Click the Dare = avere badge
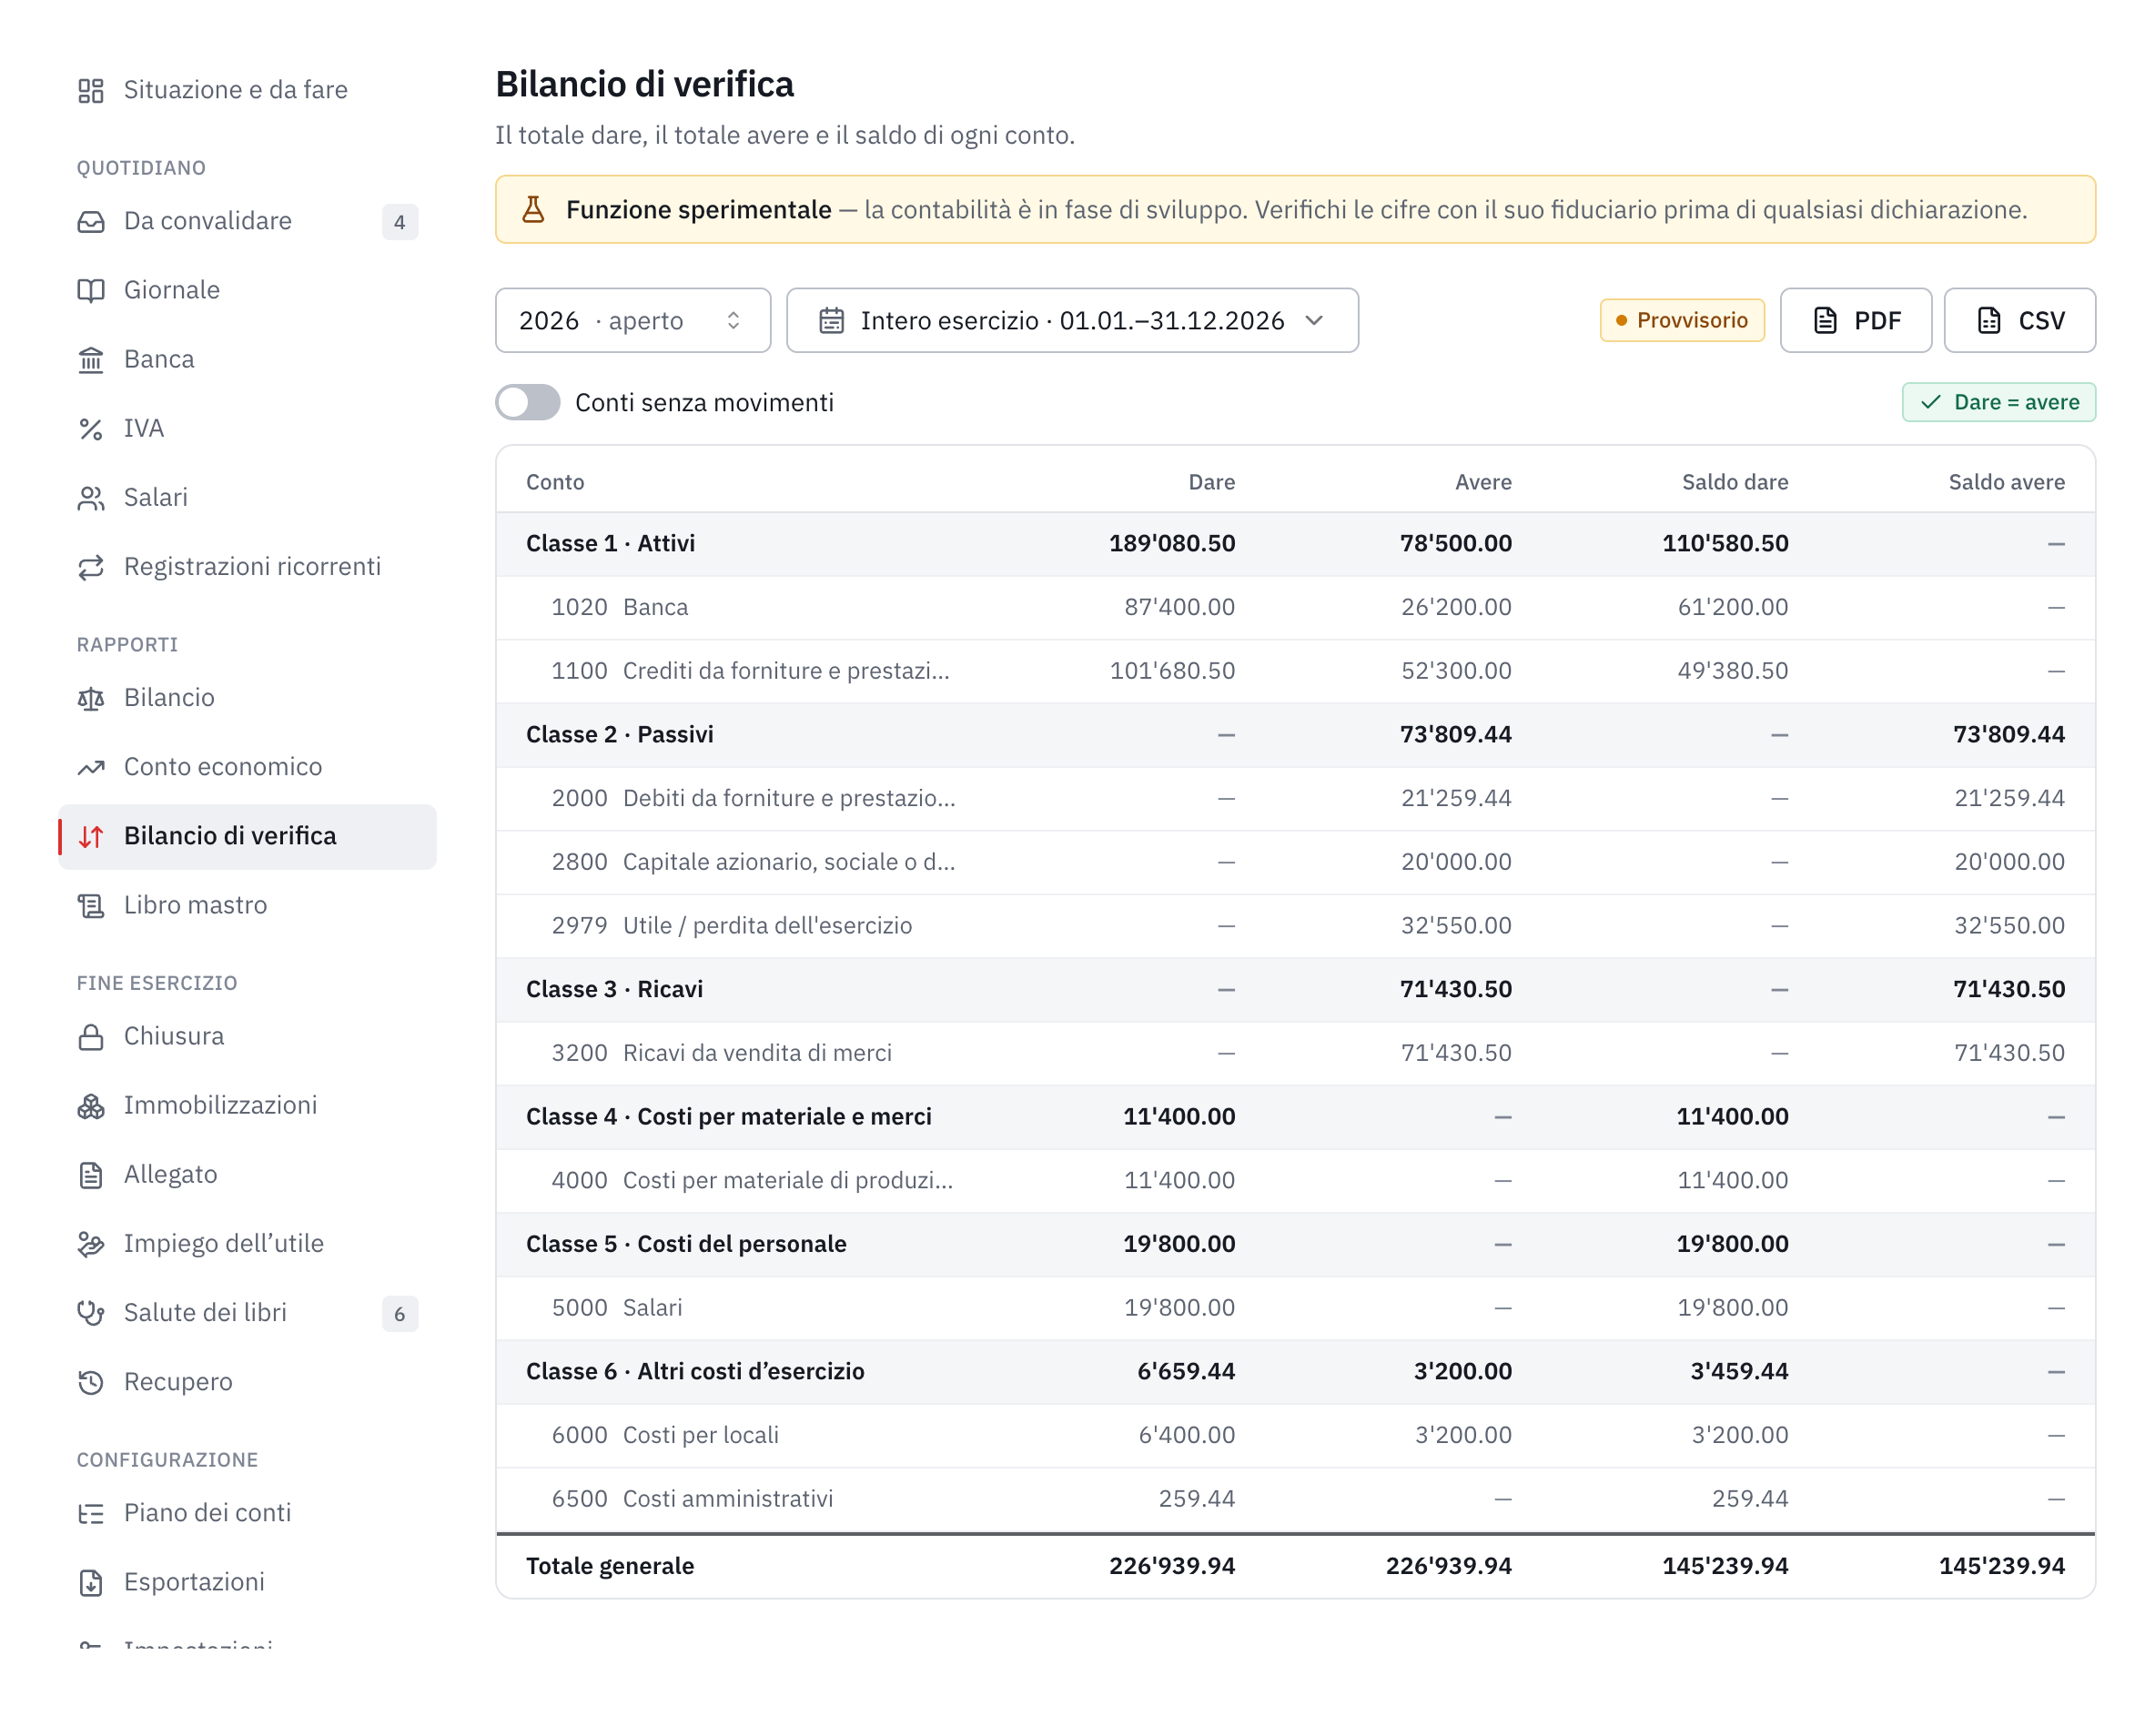 pyautogui.click(x=1998, y=402)
